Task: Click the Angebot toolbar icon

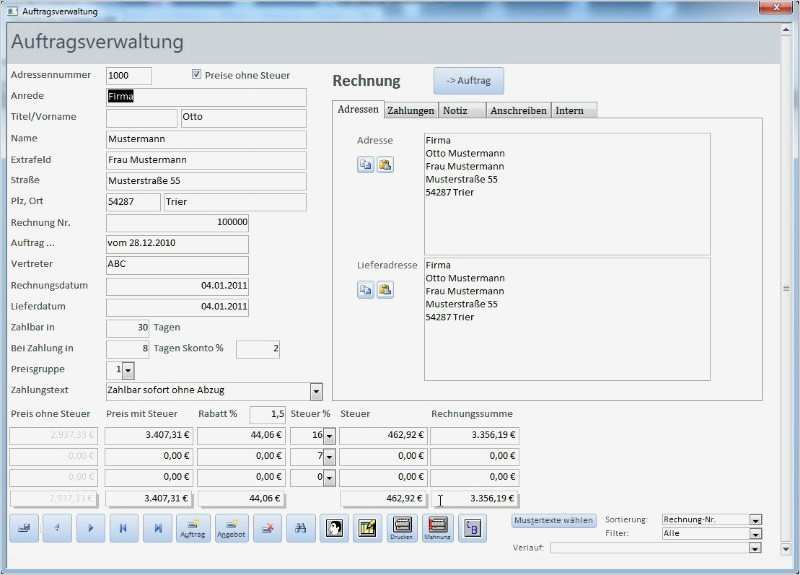Action: [232, 528]
